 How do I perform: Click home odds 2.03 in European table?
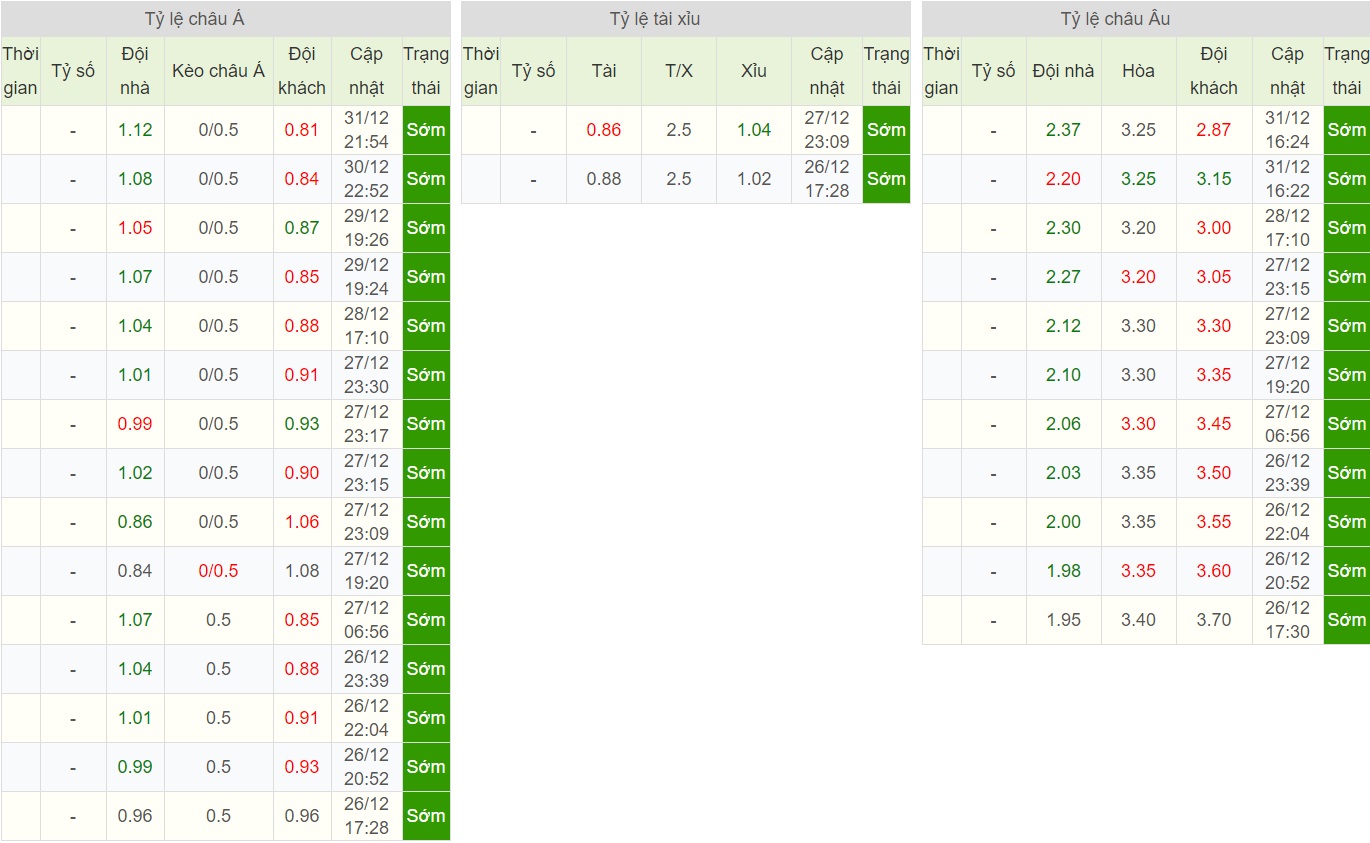[1063, 473]
